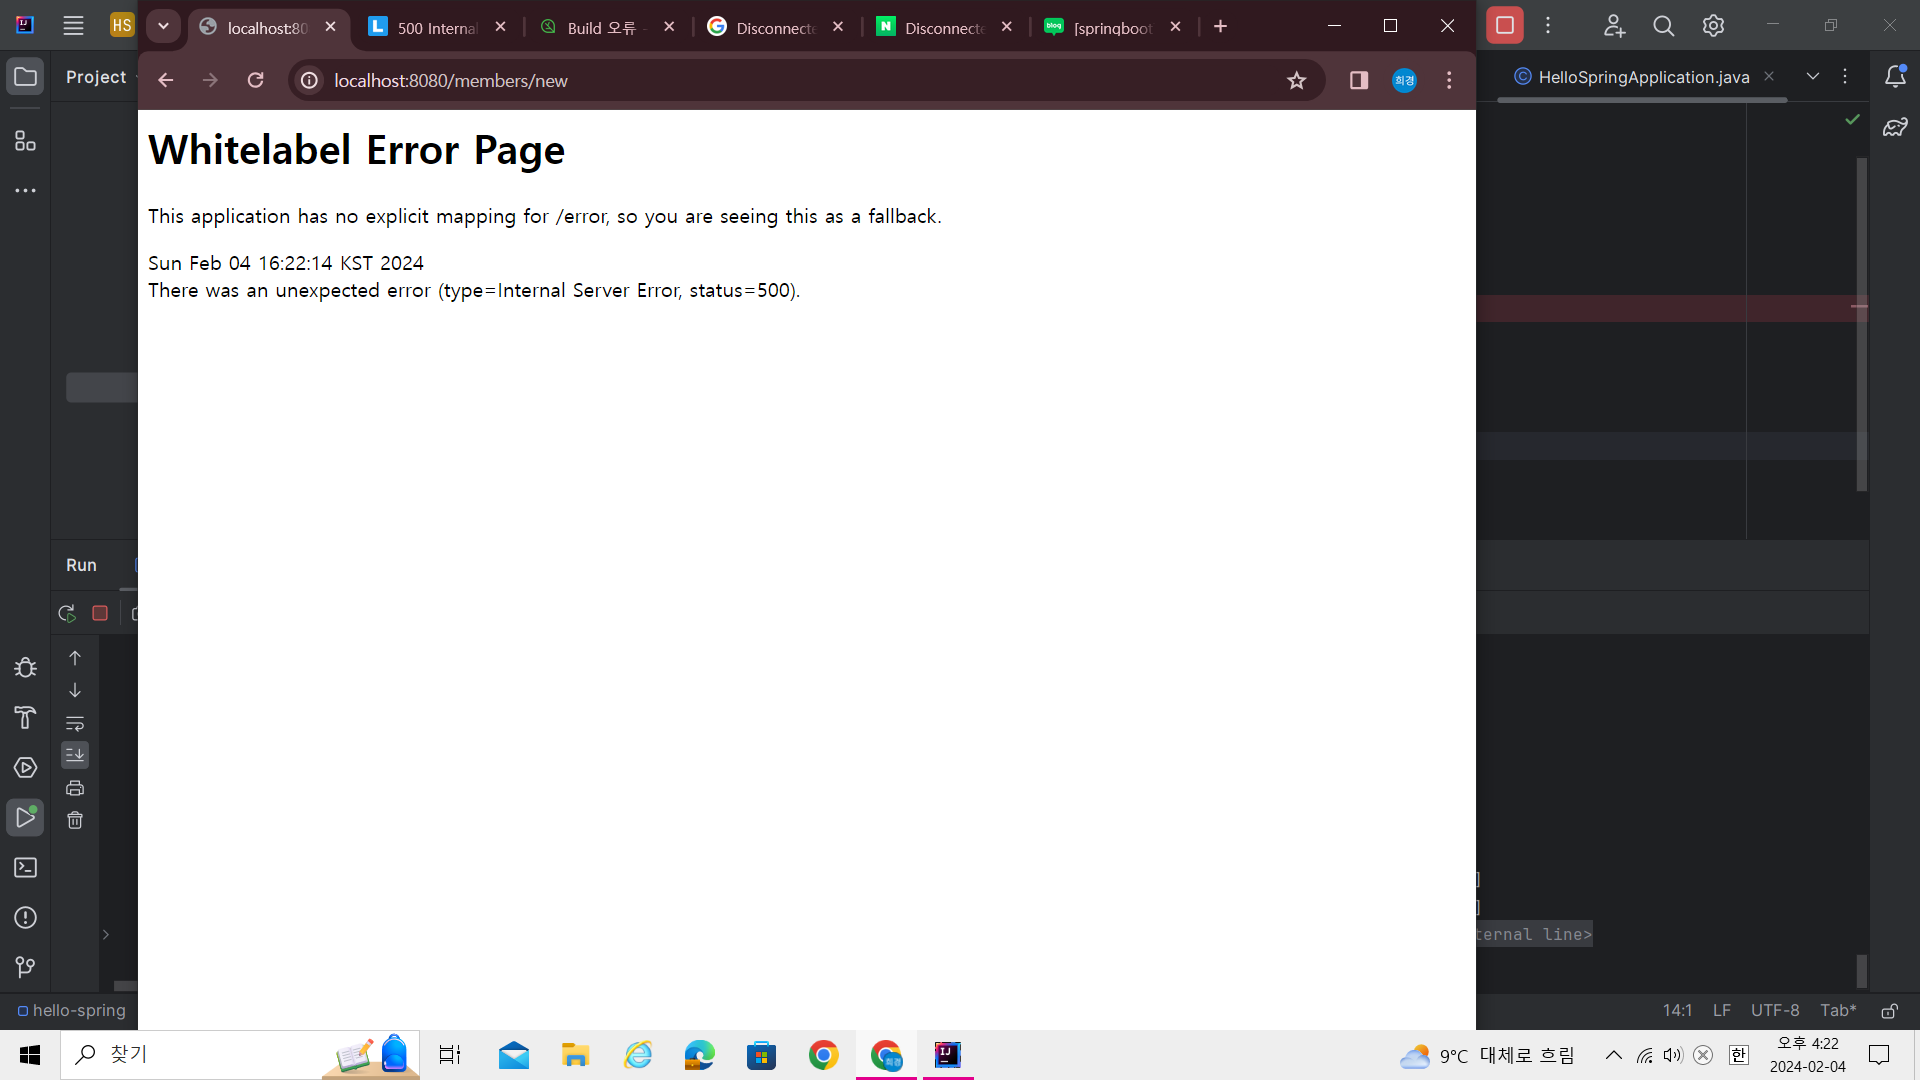Go back in Chrome
Image resolution: width=1920 pixels, height=1080 pixels.
(x=166, y=80)
